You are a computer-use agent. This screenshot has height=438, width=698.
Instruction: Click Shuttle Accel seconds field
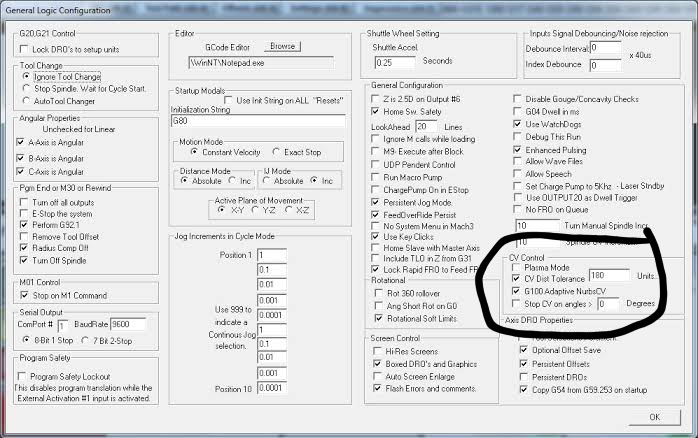394,62
